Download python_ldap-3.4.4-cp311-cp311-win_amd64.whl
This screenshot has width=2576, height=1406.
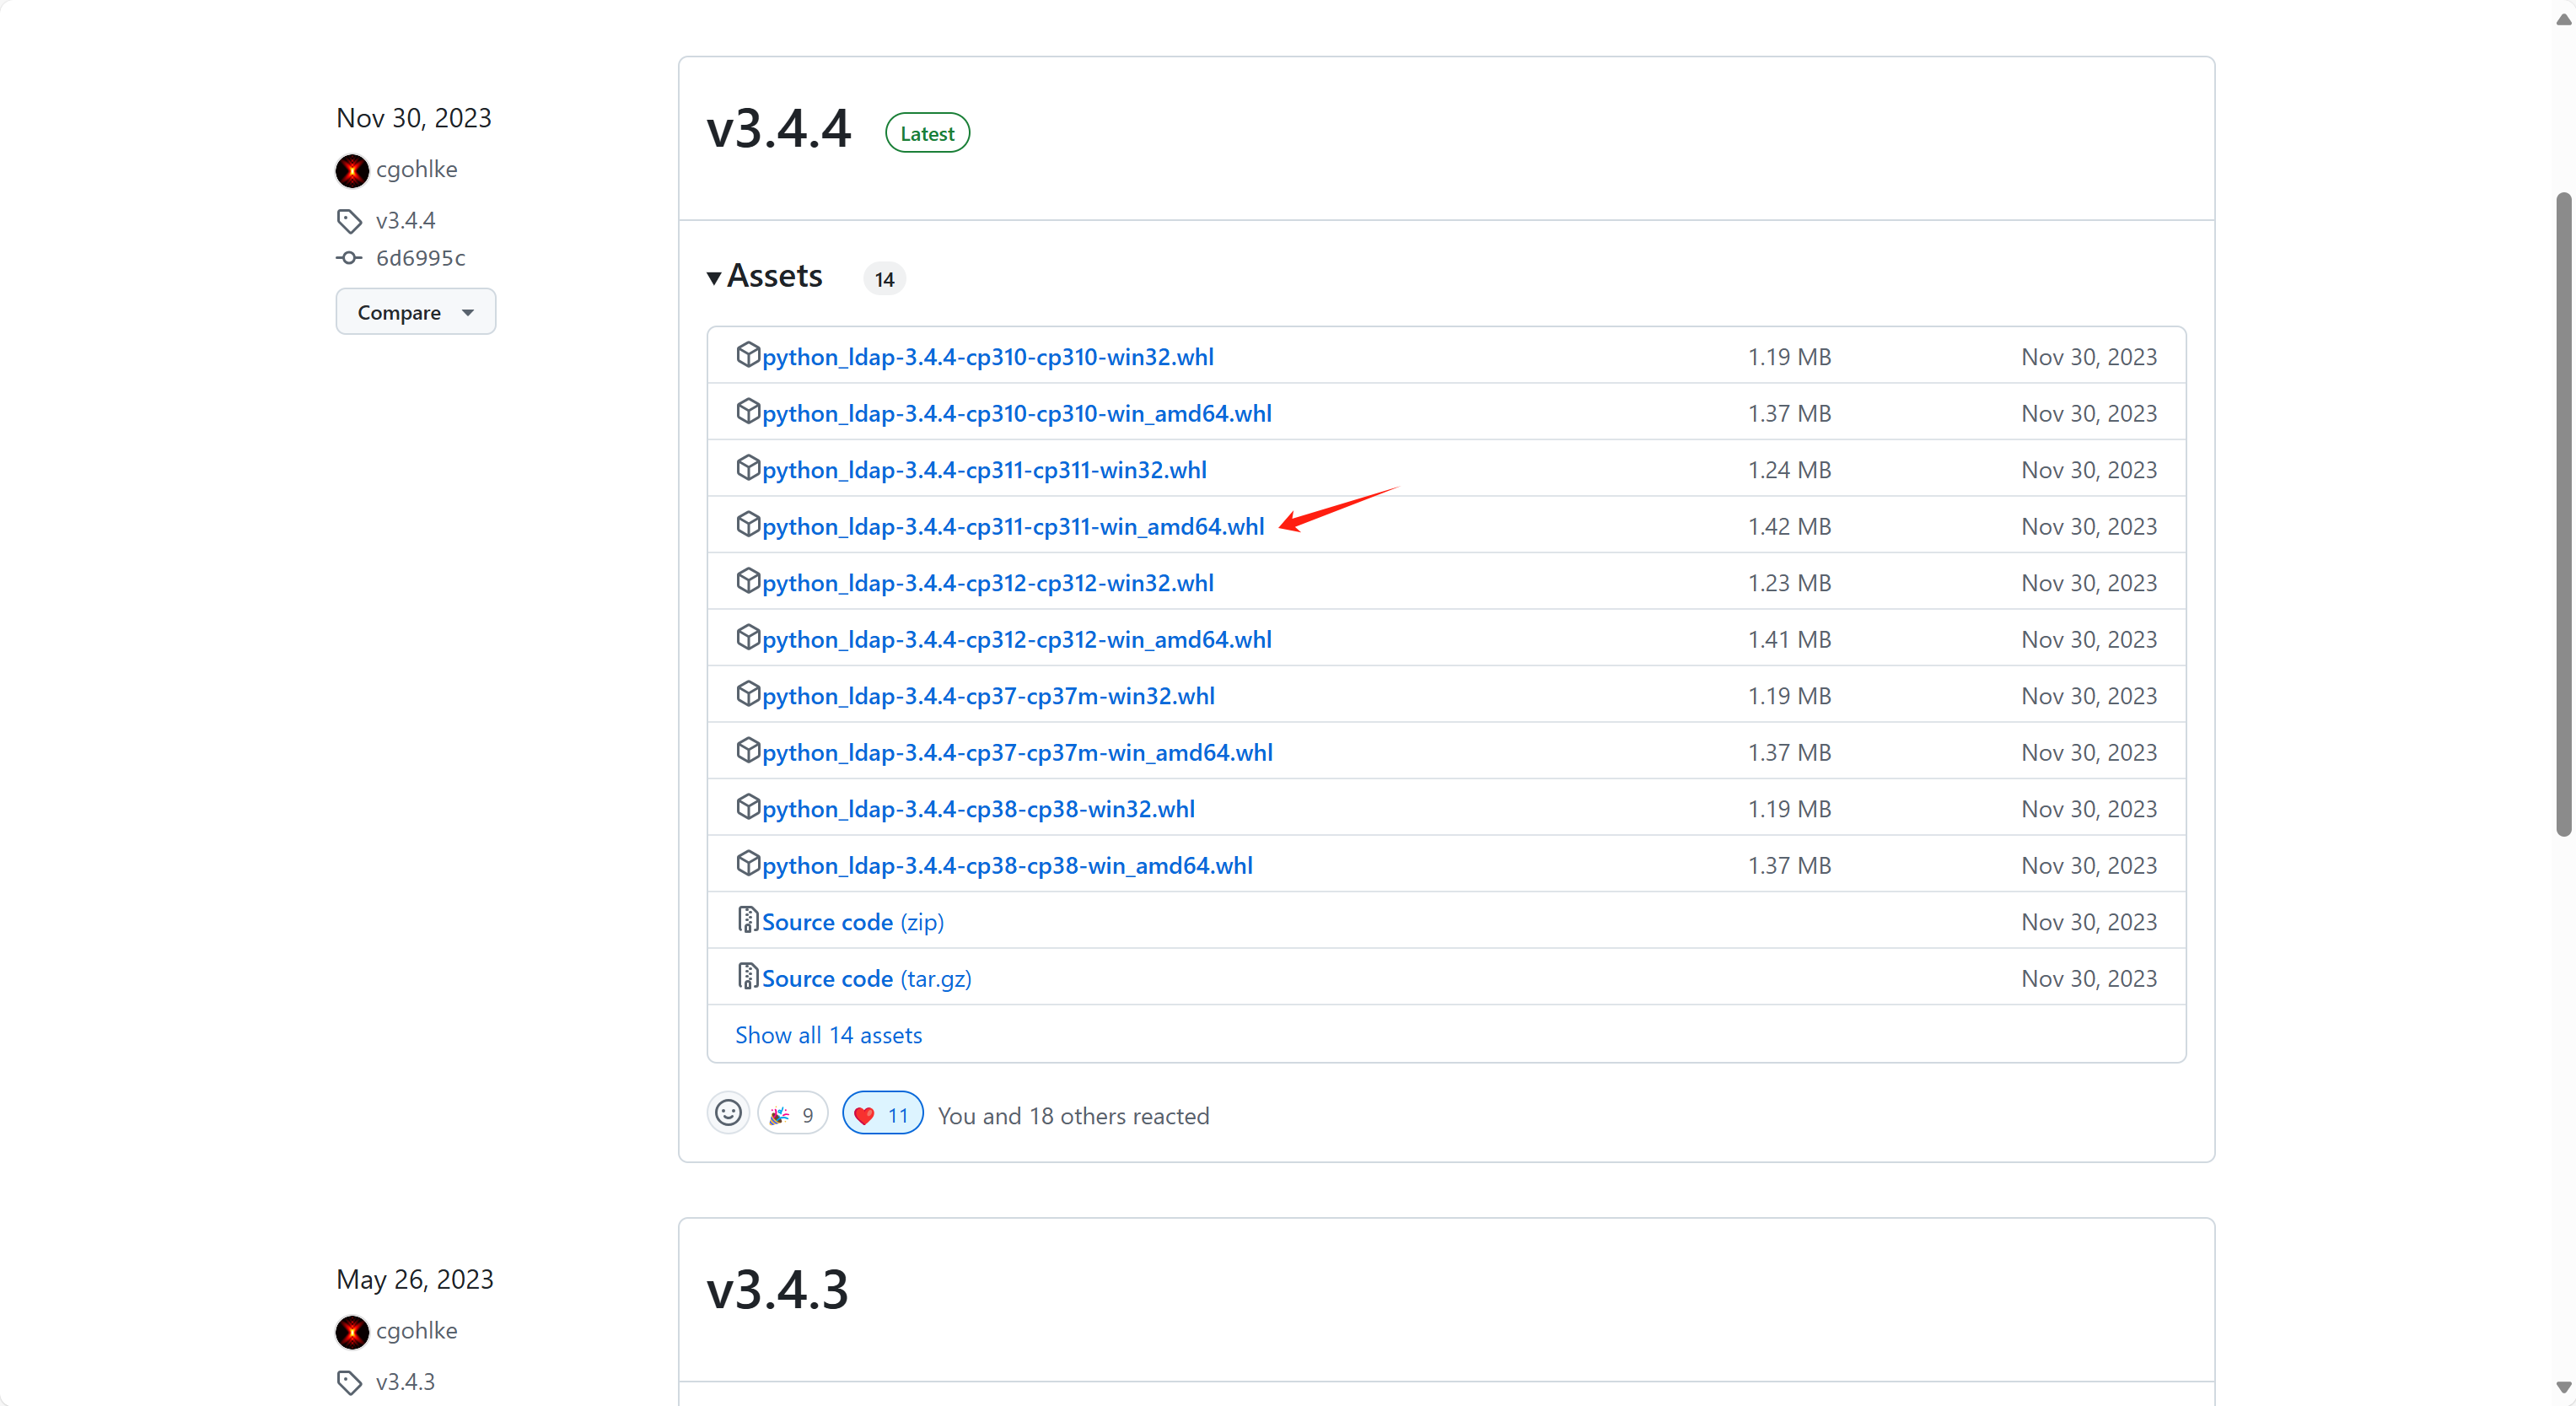tap(1013, 526)
